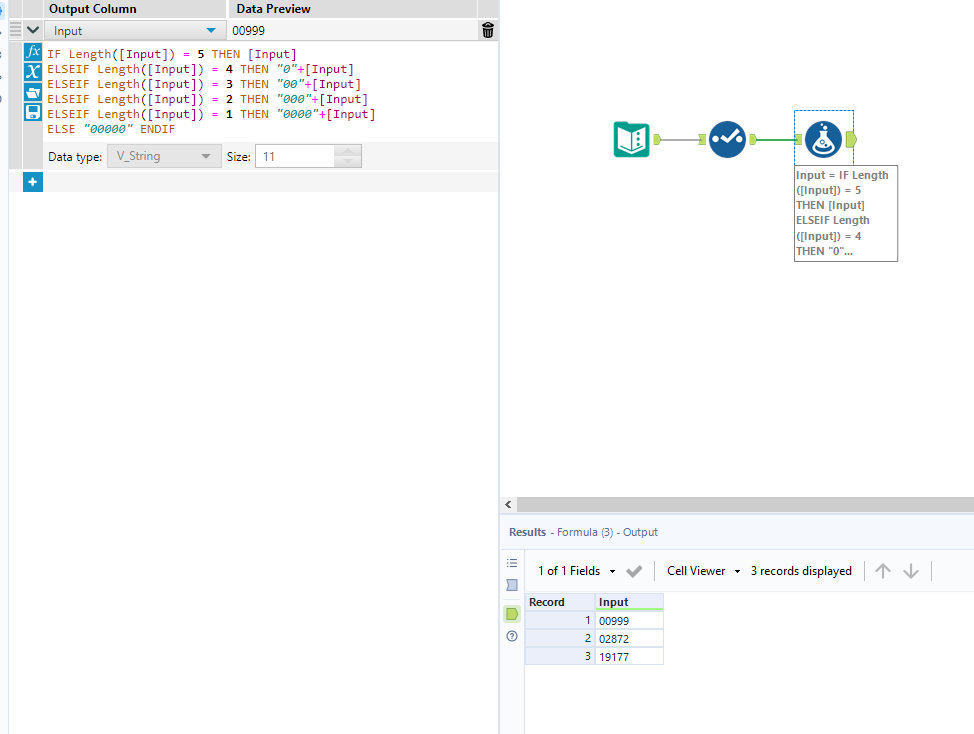Click the down navigation arrow in Results
Viewport: 974px width, 734px height.
(911, 570)
